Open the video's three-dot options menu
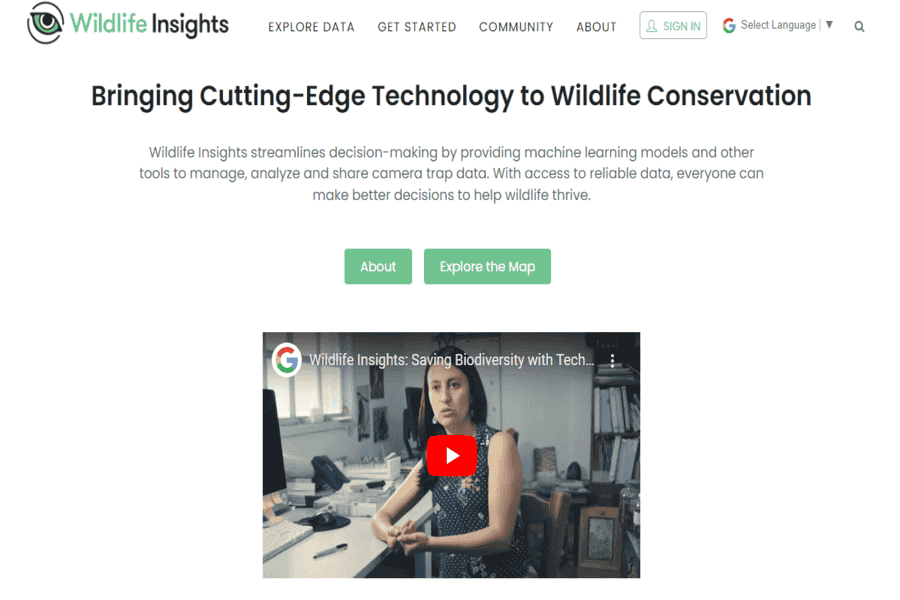Screen dimensions: 900x600 tap(612, 361)
